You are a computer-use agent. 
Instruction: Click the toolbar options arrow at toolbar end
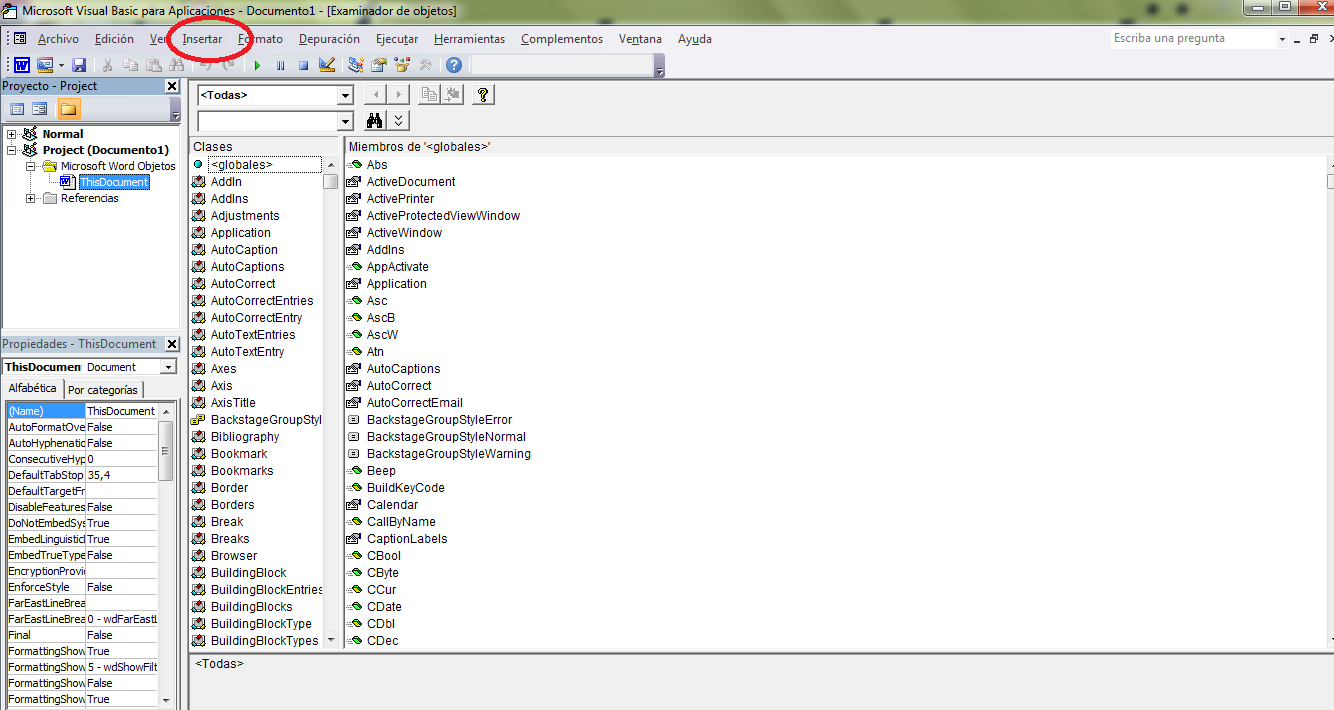tap(659, 68)
